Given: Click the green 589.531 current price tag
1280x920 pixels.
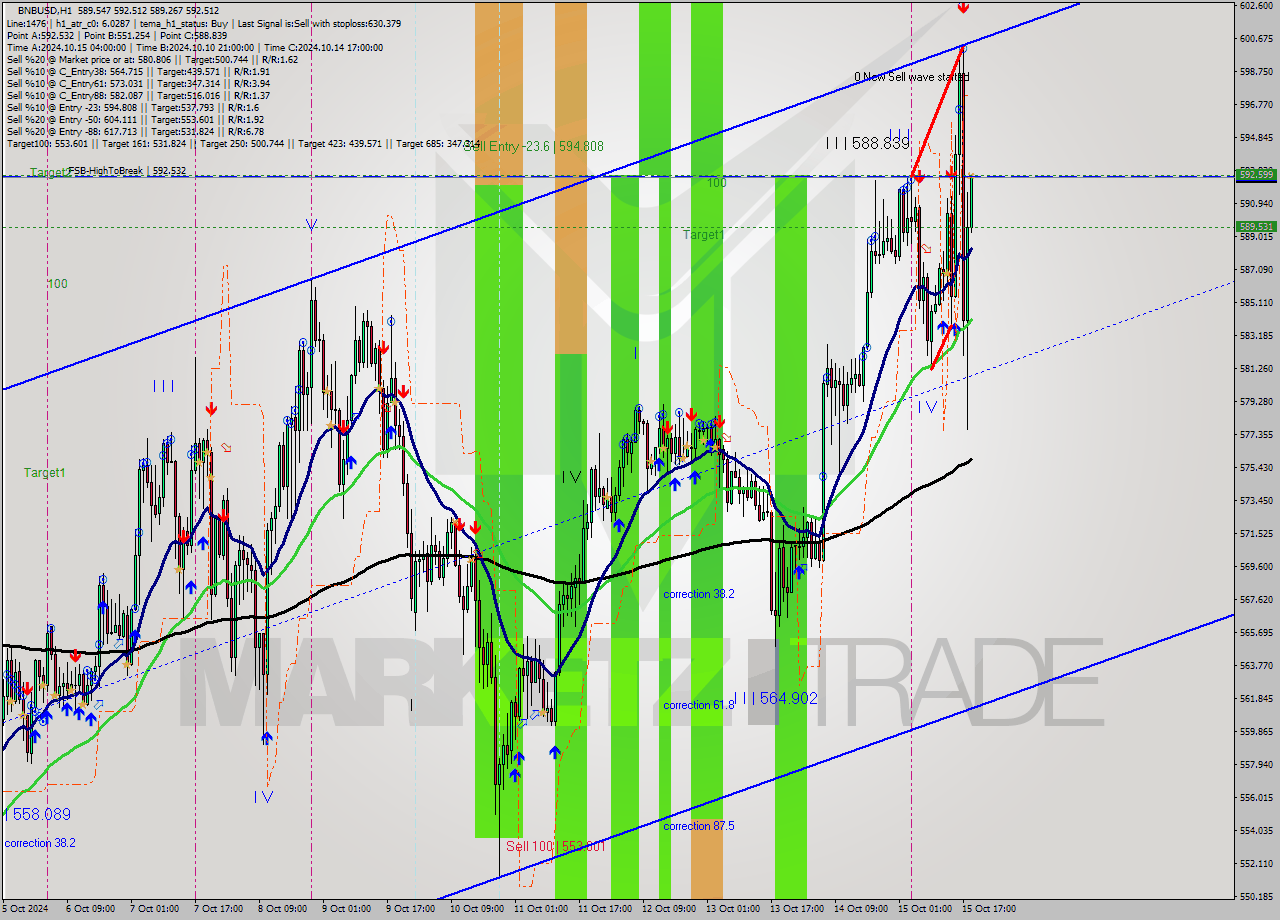Looking at the screenshot, I should tap(1257, 227).
